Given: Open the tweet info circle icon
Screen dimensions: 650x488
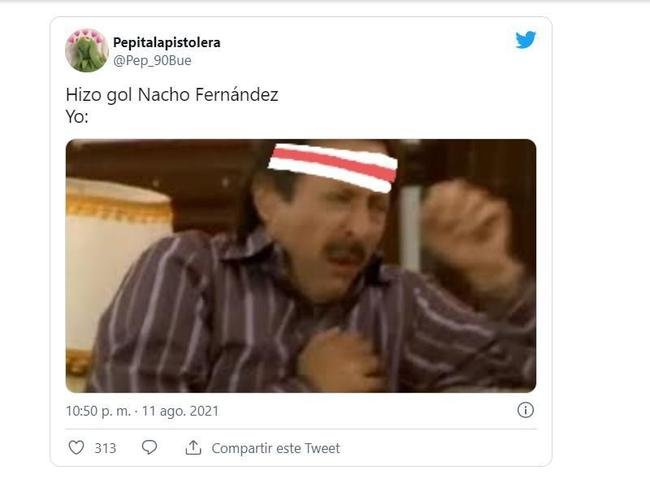Looking at the screenshot, I should click(526, 410).
